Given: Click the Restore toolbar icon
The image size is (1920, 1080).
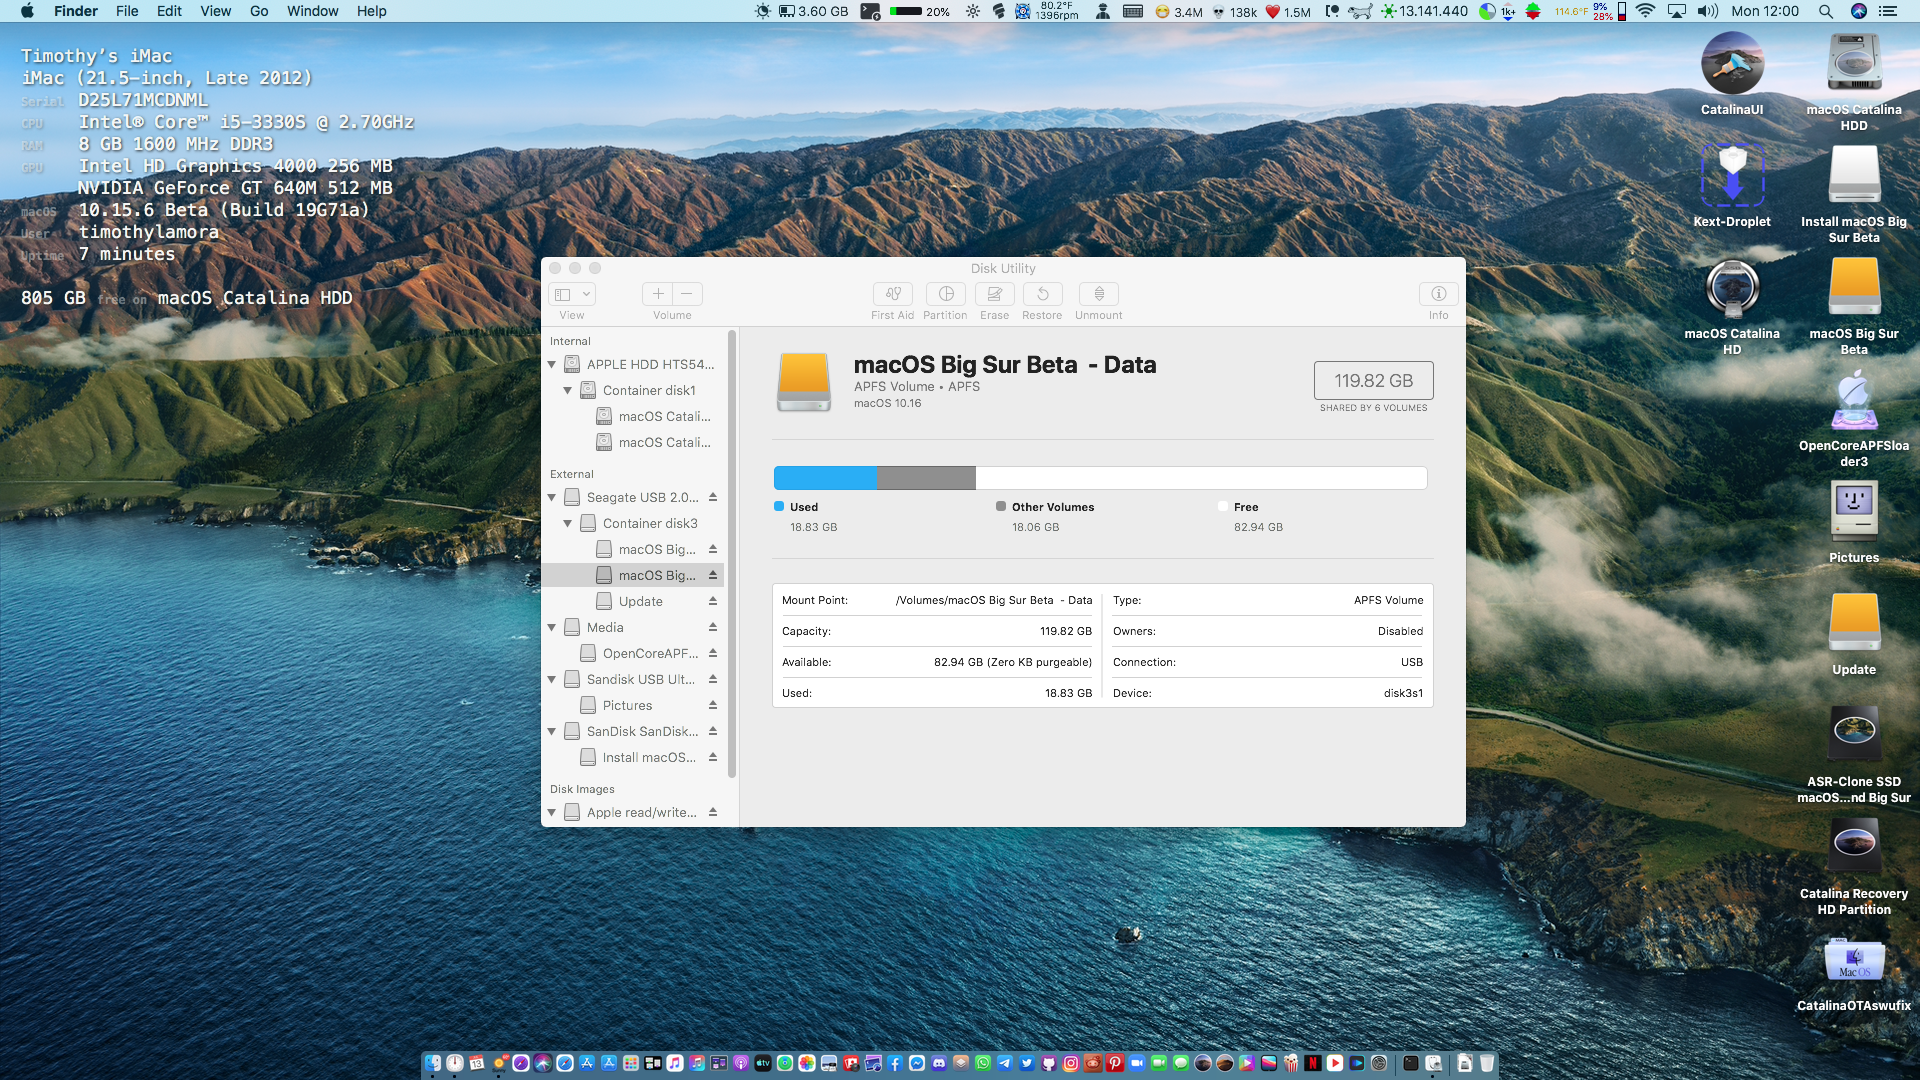Looking at the screenshot, I should click(x=1042, y=294).
